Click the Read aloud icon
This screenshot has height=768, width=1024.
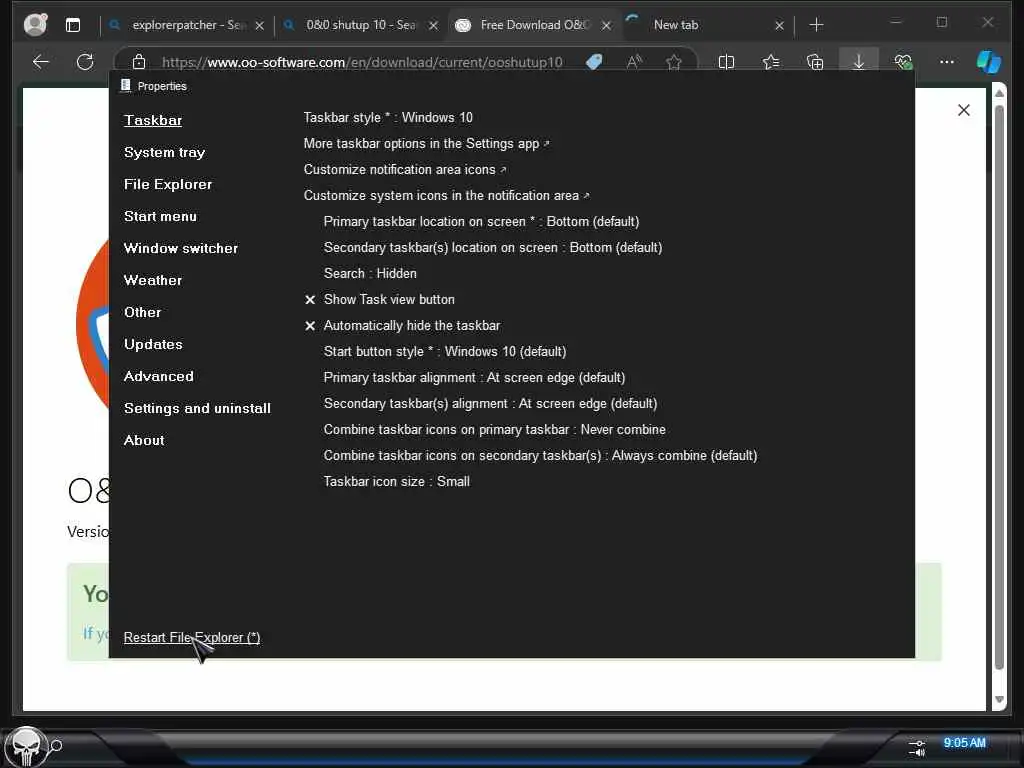point(633,62)
